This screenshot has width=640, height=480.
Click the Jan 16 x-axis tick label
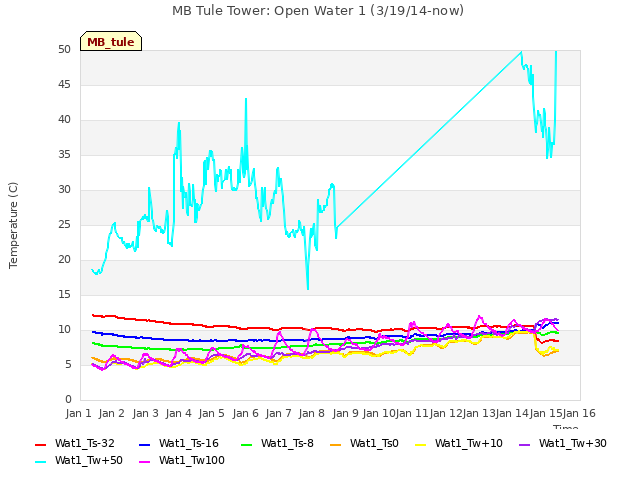point(579,413)
